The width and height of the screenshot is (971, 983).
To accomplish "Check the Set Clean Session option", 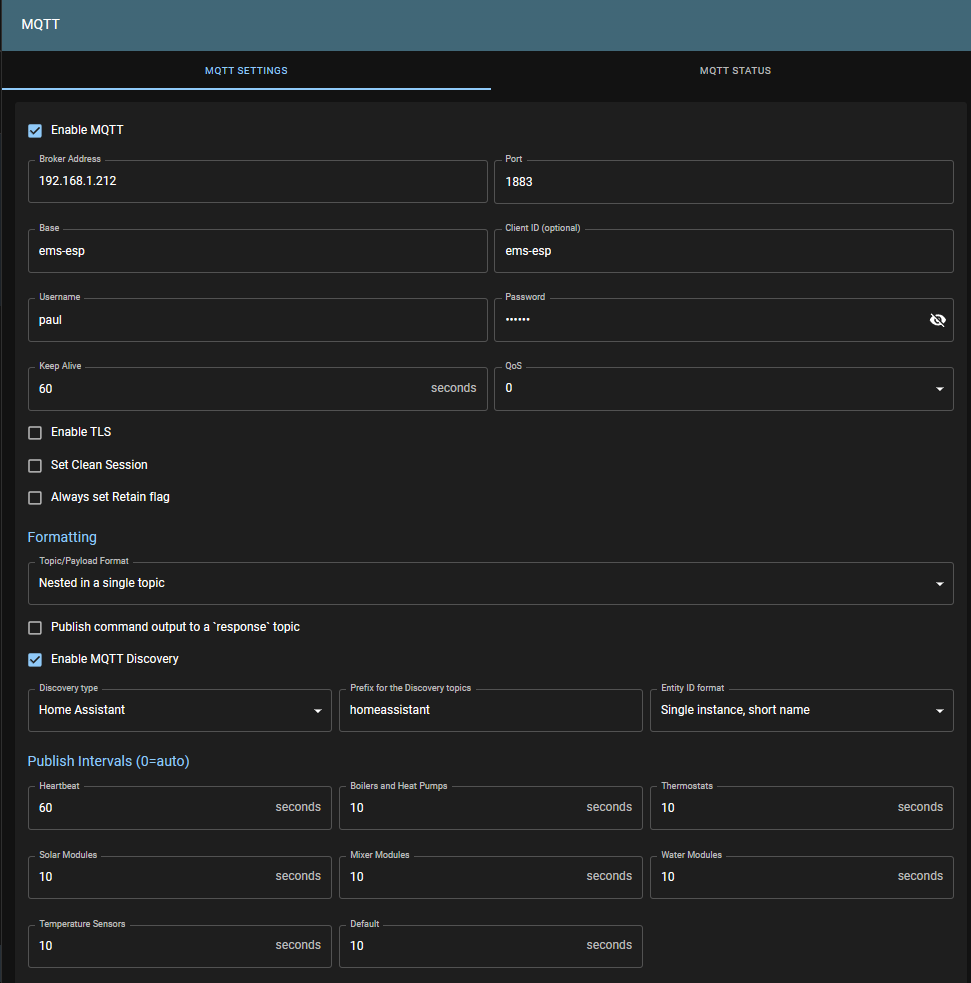I will pyautogui.click(x=34, y=464).
